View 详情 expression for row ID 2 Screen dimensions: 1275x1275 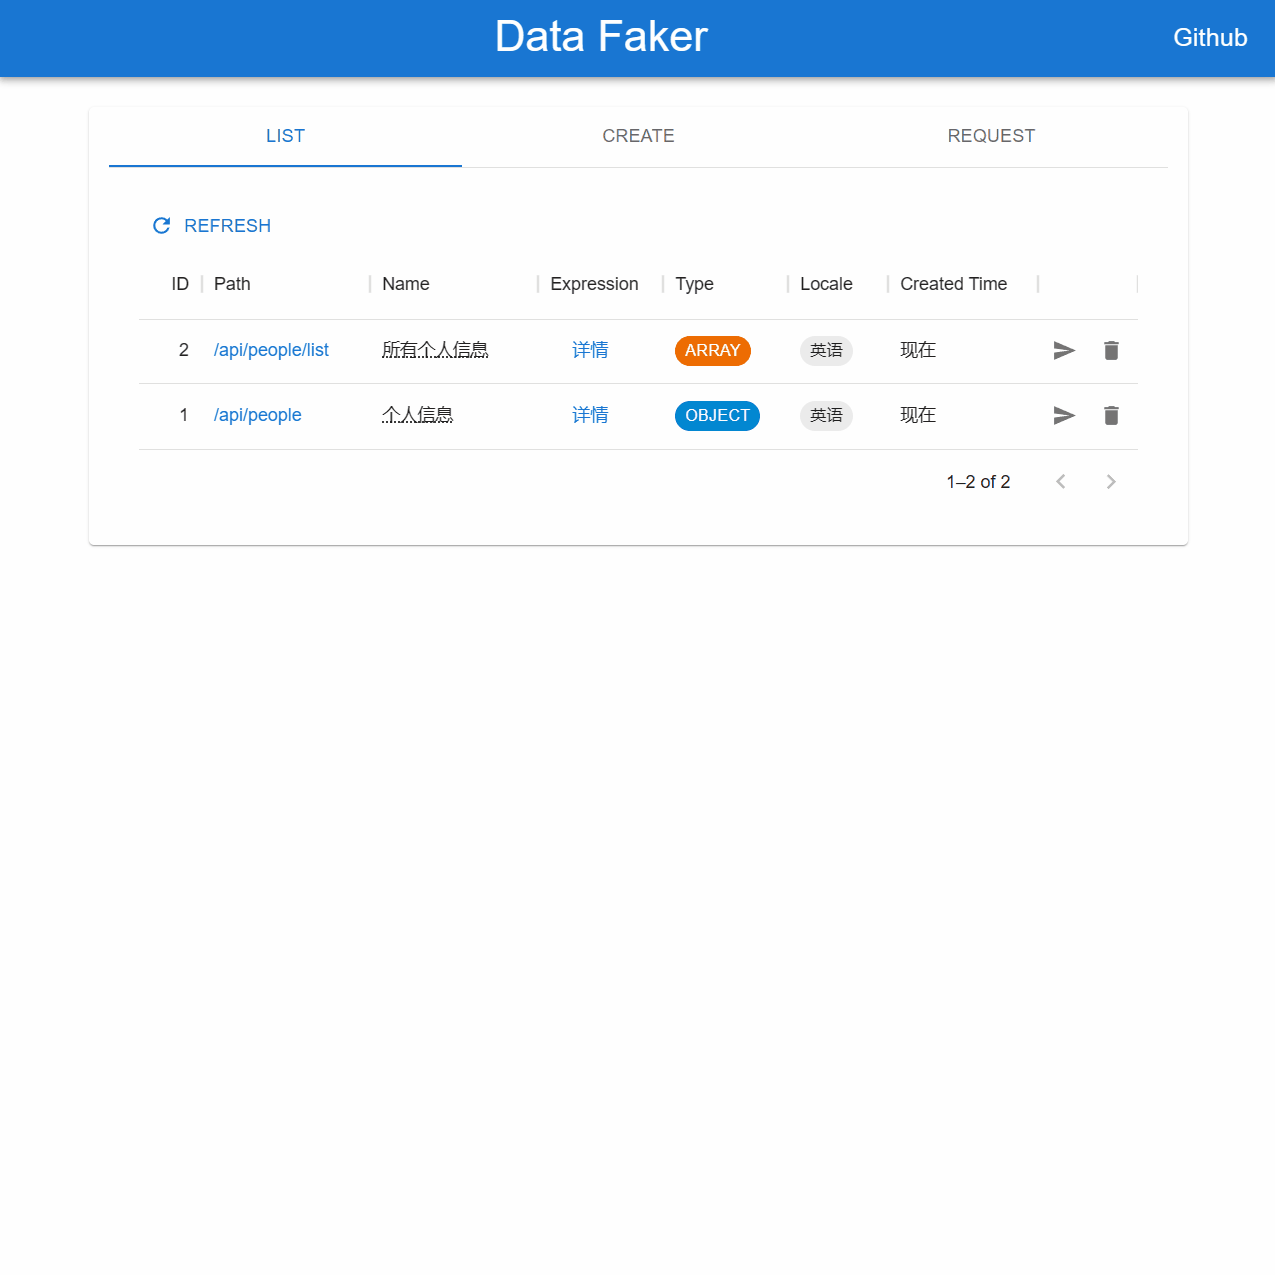click(590, 350)
